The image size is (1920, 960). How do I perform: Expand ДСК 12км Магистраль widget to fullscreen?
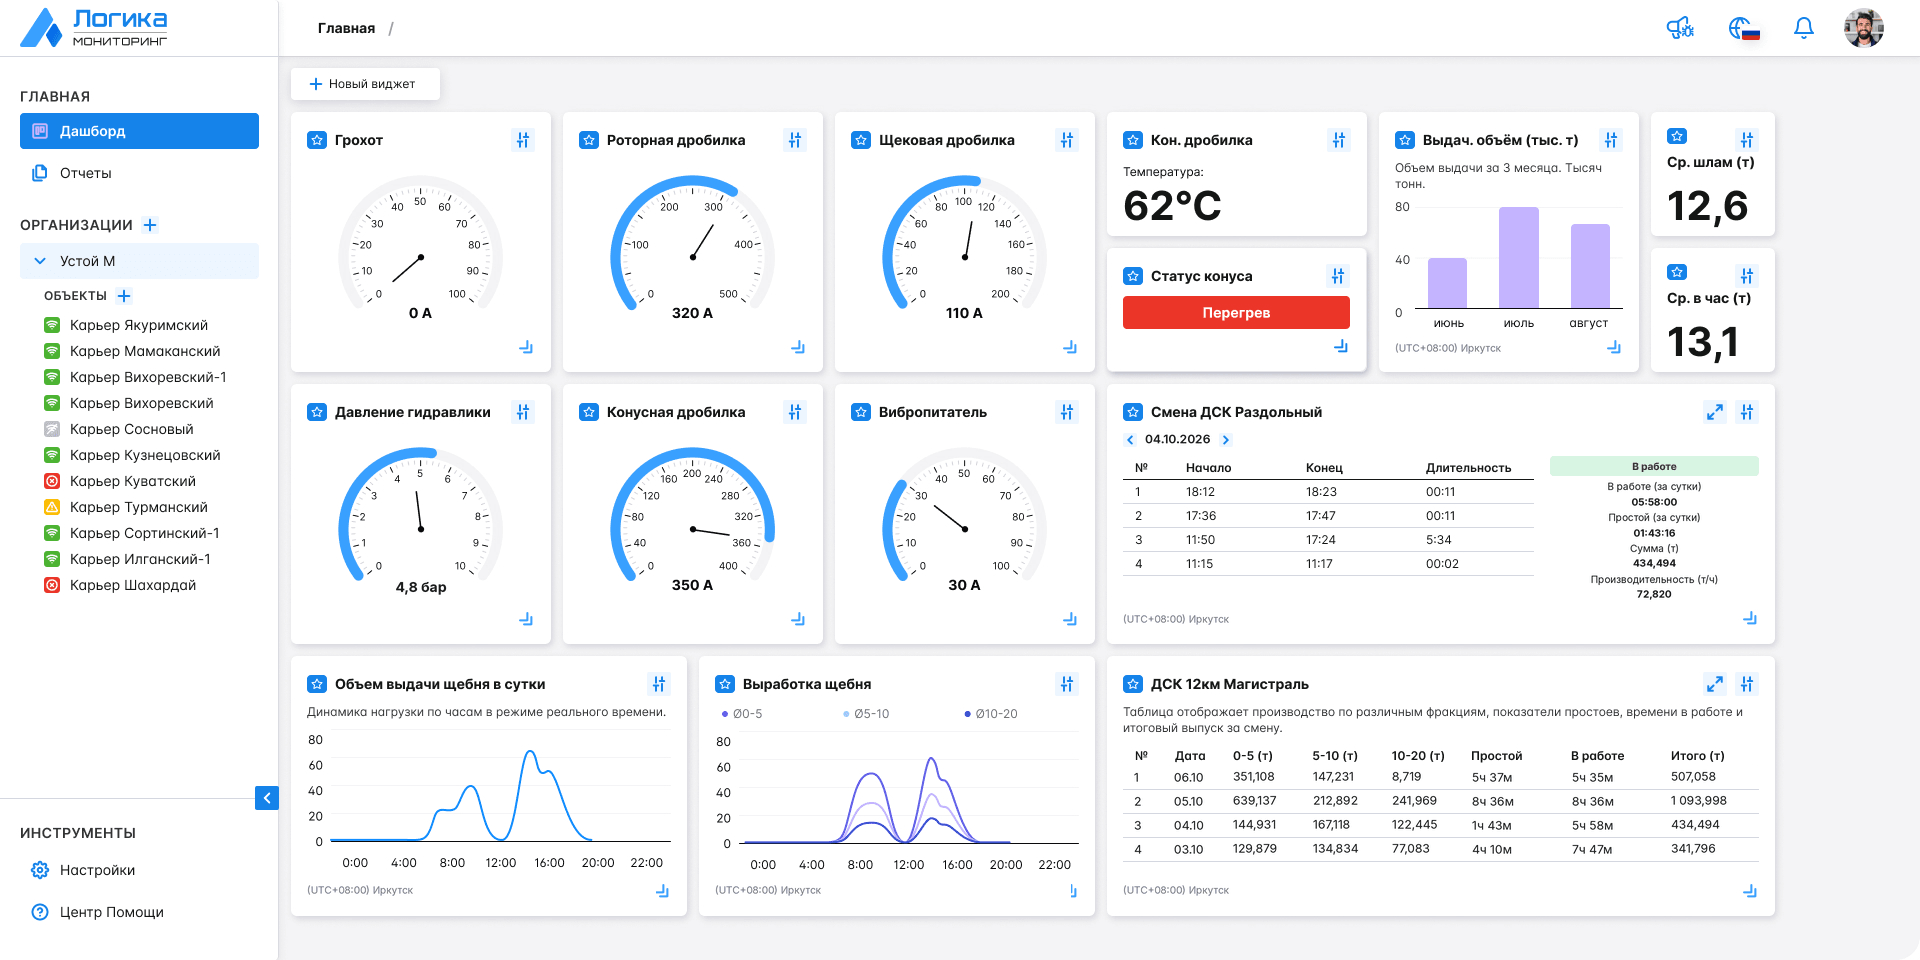(1715, 684)
